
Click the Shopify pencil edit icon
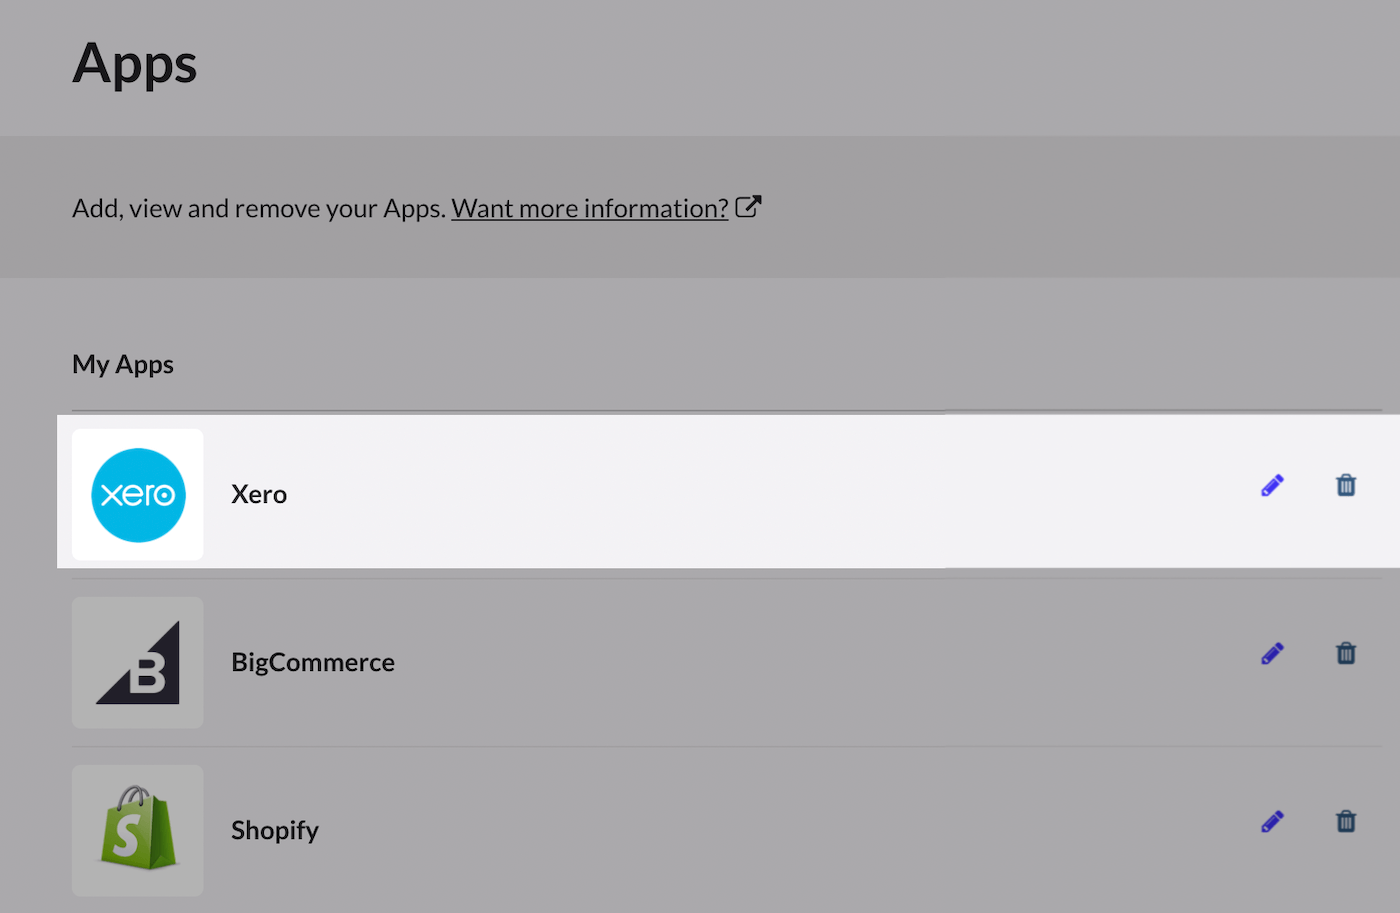coord(1272,822)
